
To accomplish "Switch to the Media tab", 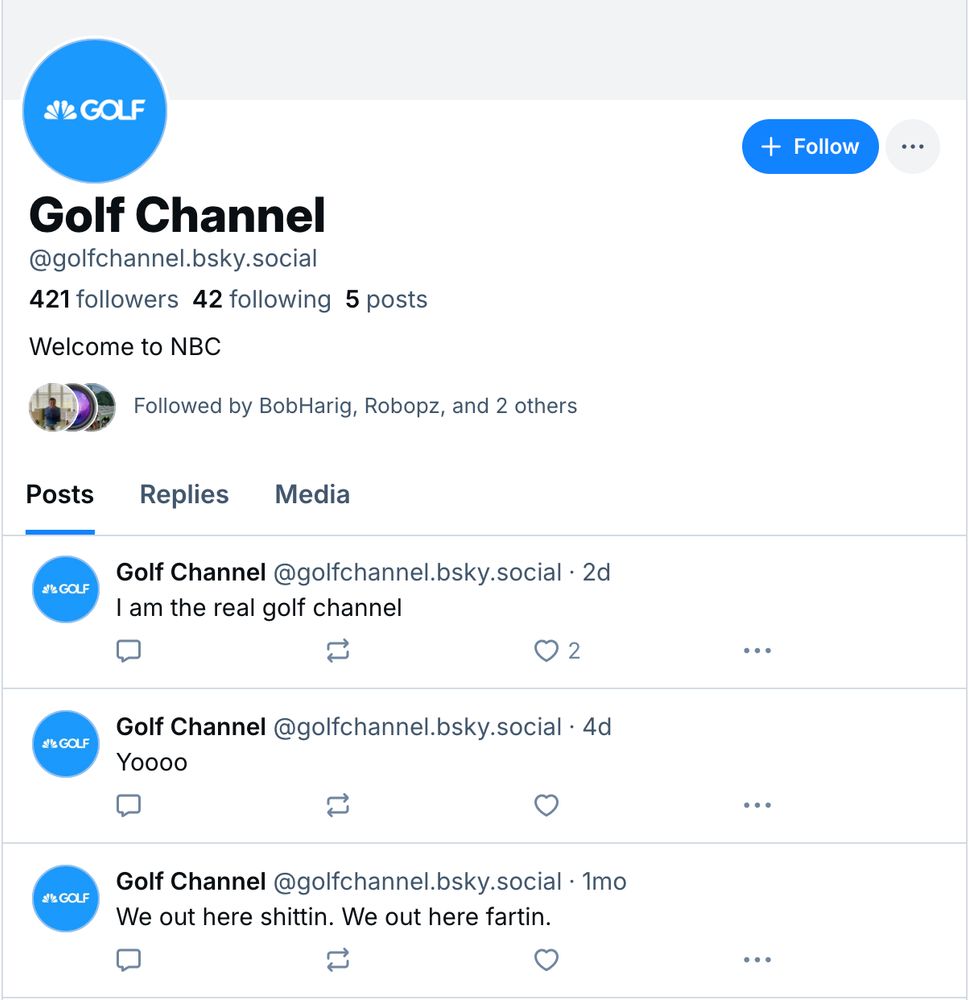I will (312, 495).
